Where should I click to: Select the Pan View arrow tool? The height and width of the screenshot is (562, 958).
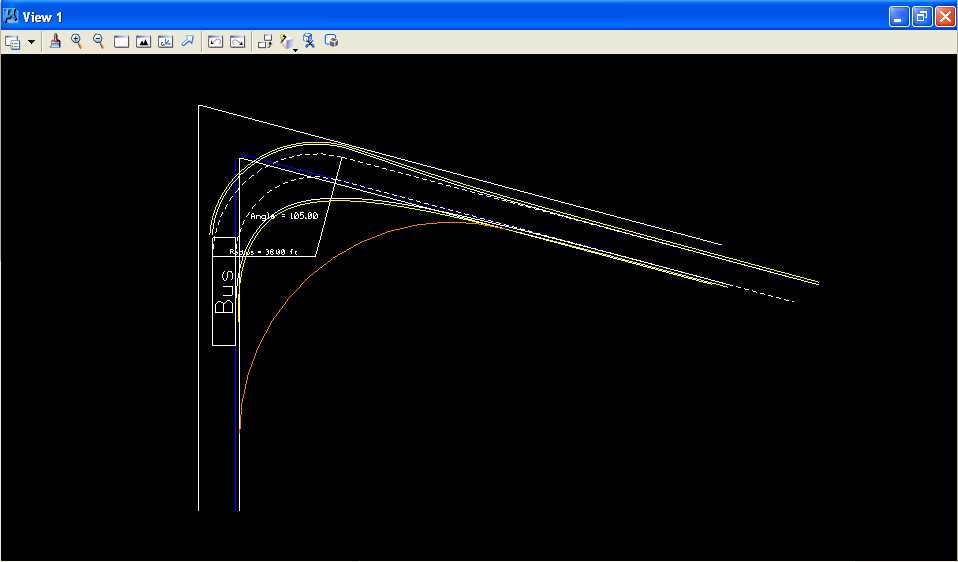[x=187, y=41]
